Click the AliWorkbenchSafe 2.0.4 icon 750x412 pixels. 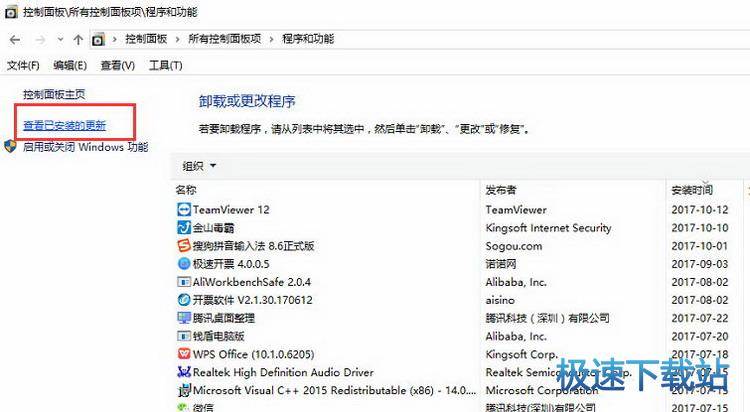tap(184, 282)
